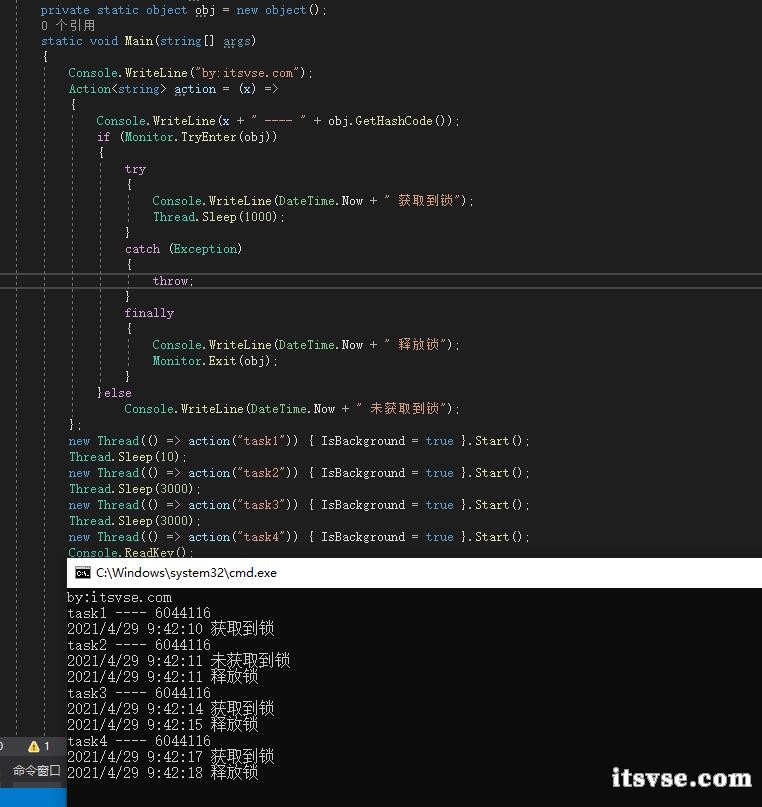Click the Thread.Sleep(1000) line
The image size is (762, 807).
(218, 217)
